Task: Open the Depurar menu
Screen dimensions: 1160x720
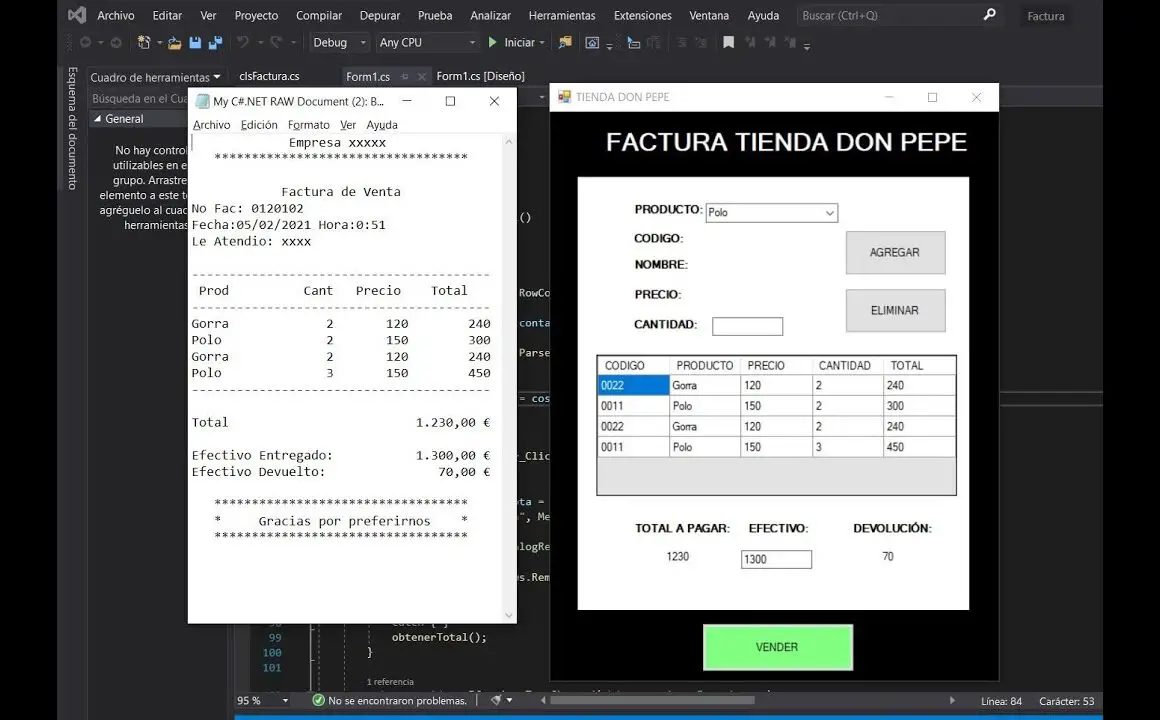Action: (380, 16)
